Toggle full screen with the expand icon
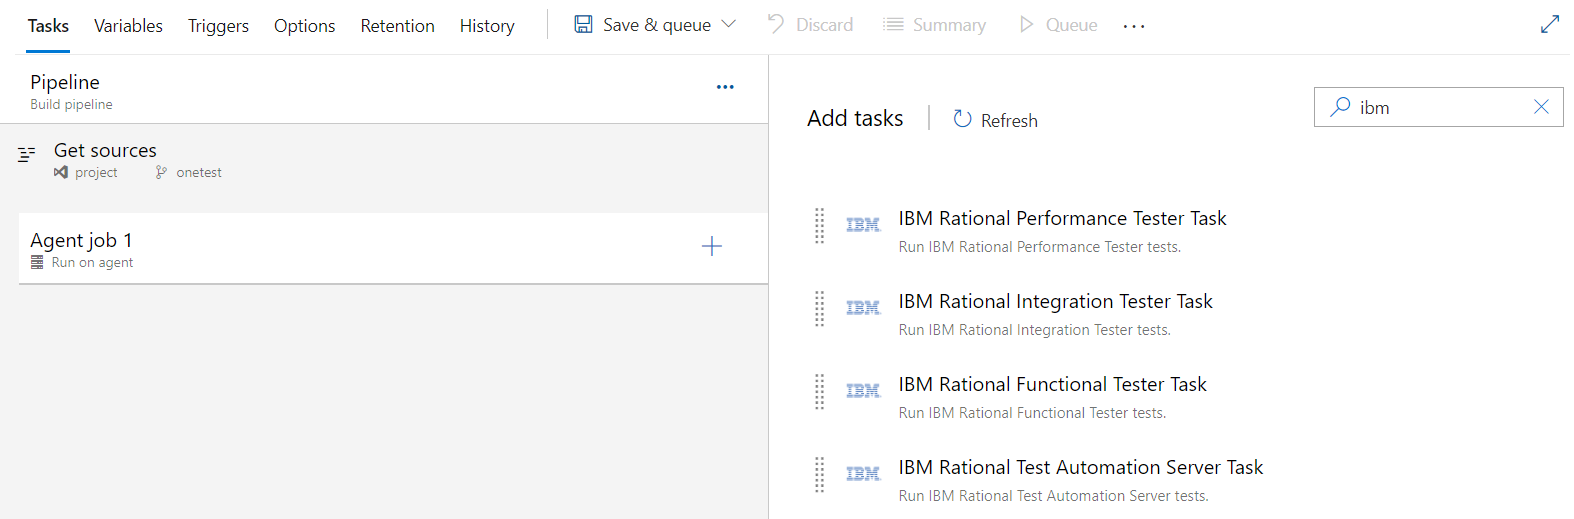Viewport: 1574px width, 519px height. click(1550, 24)
